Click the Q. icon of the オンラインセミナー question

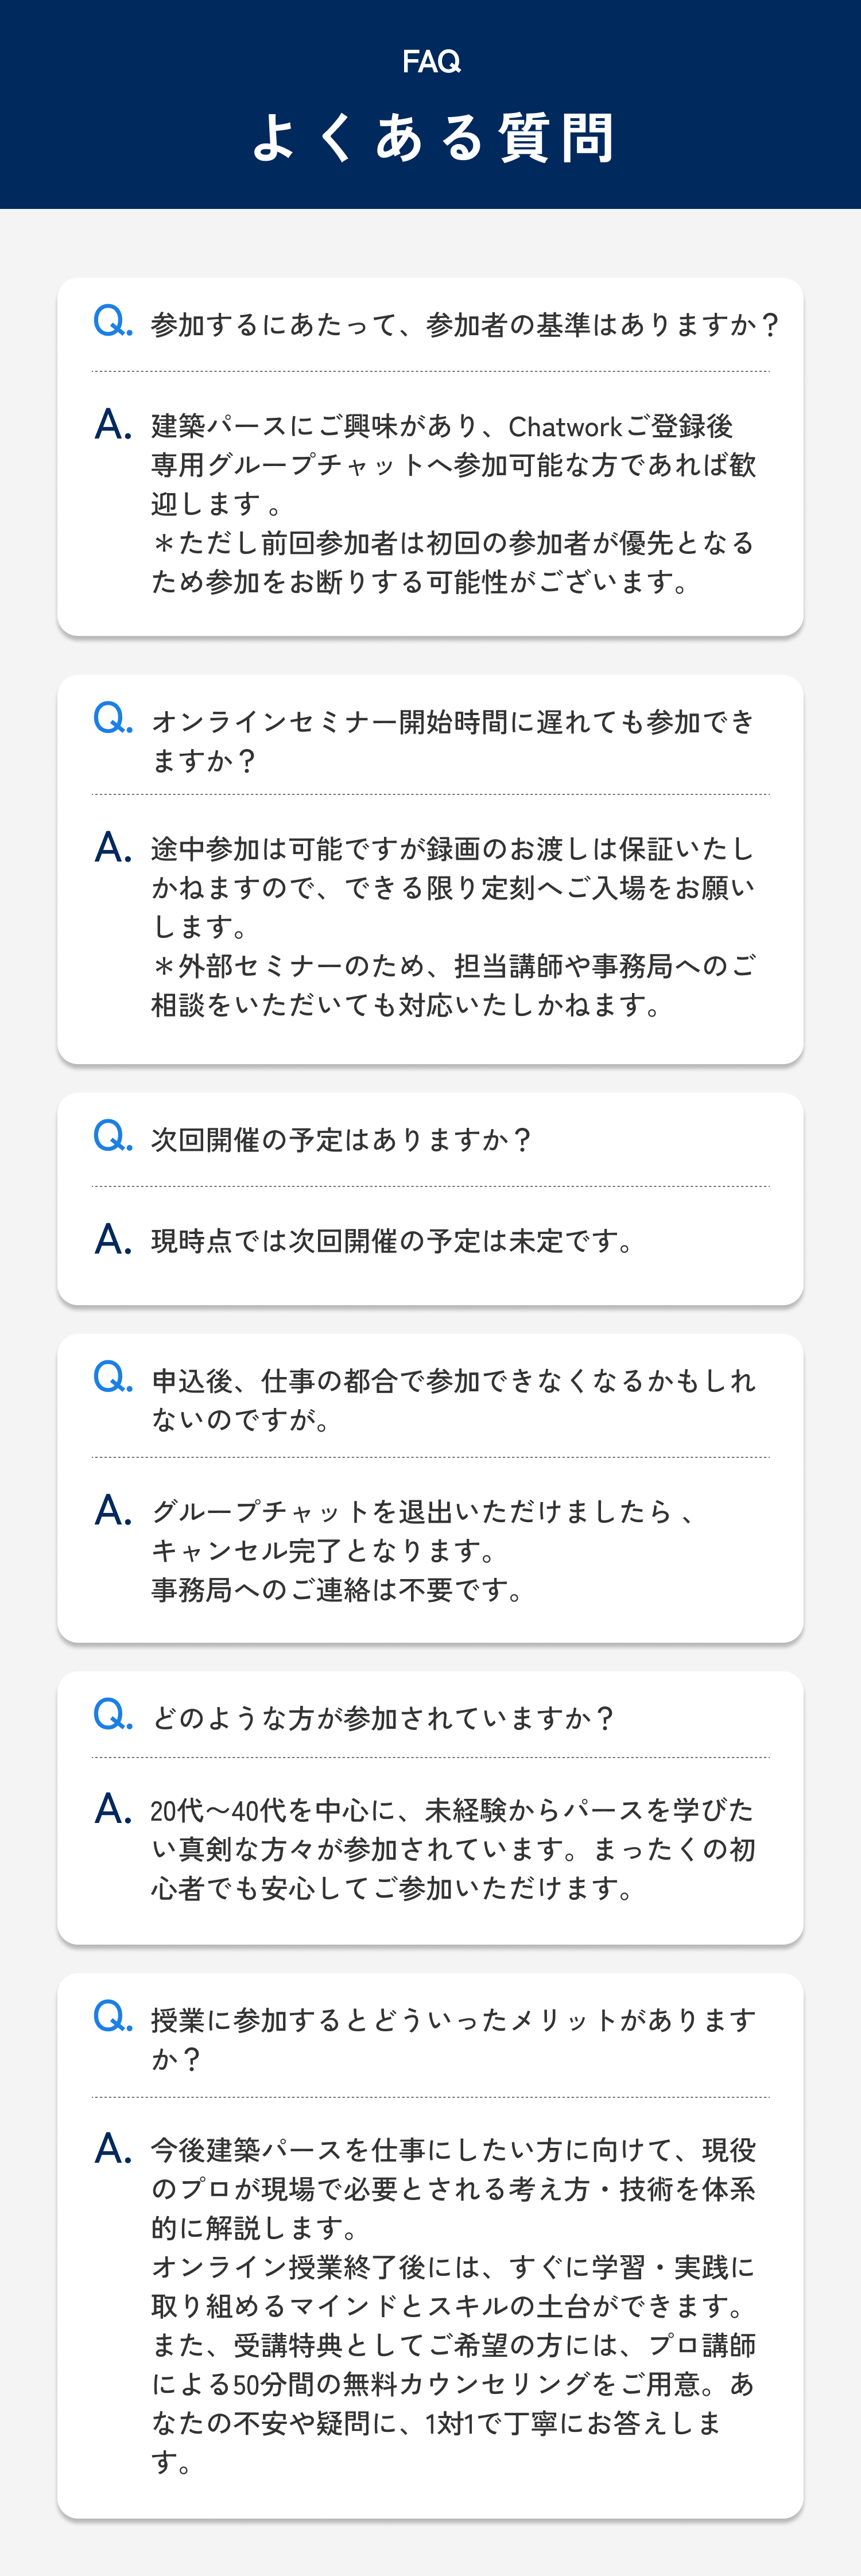tap(112, 718)
